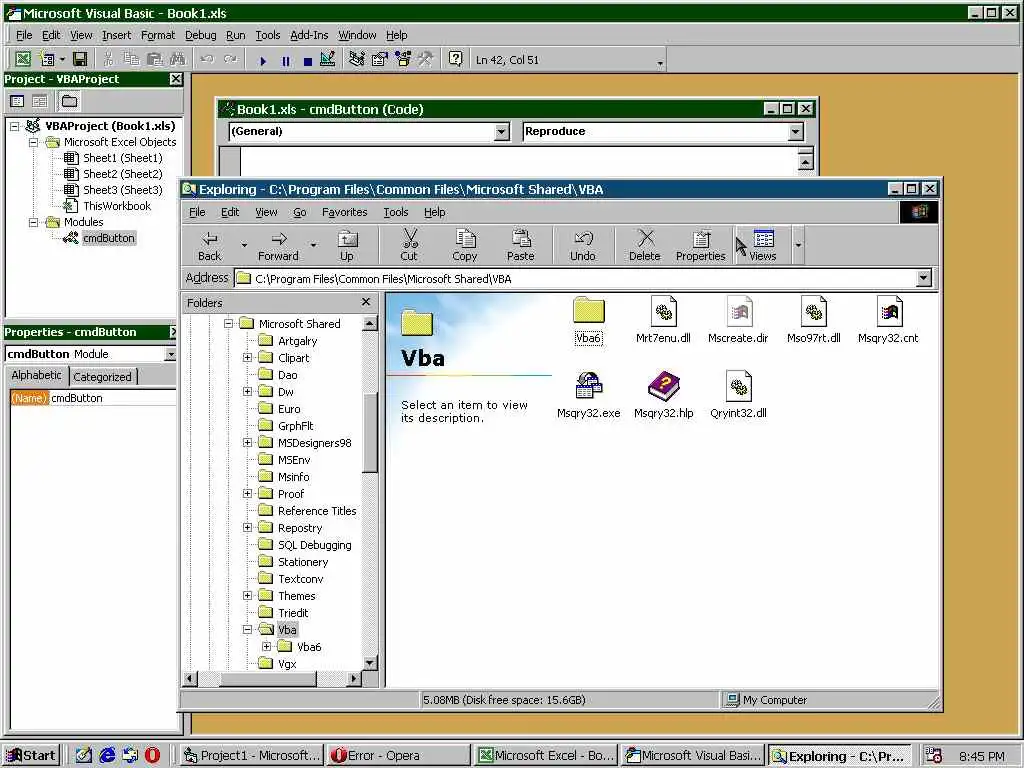The height and width of the screenshot is (768, 1024).
Task: Open the Insert menu in Visual Basic
Action: [116, 35]
